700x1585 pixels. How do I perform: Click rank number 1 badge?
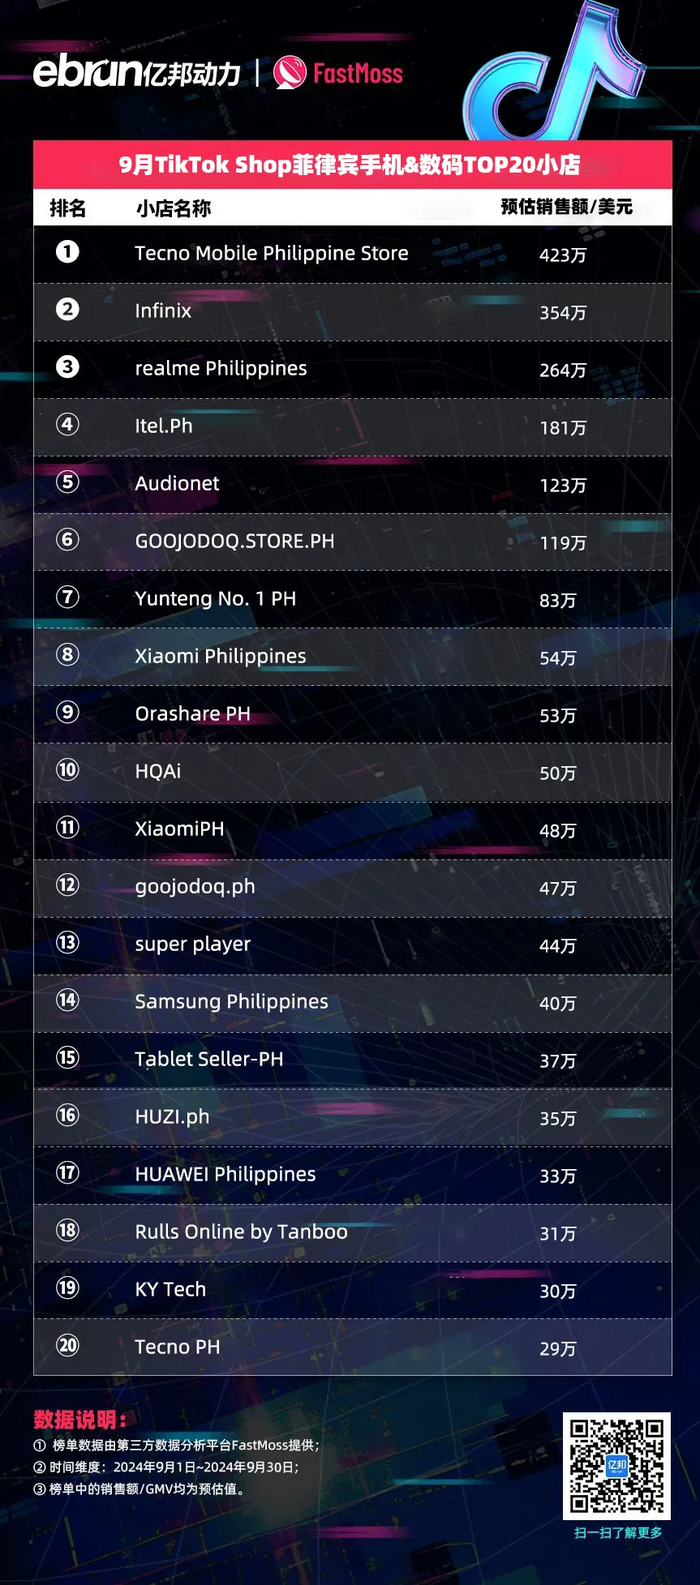[x=67, y=252]
